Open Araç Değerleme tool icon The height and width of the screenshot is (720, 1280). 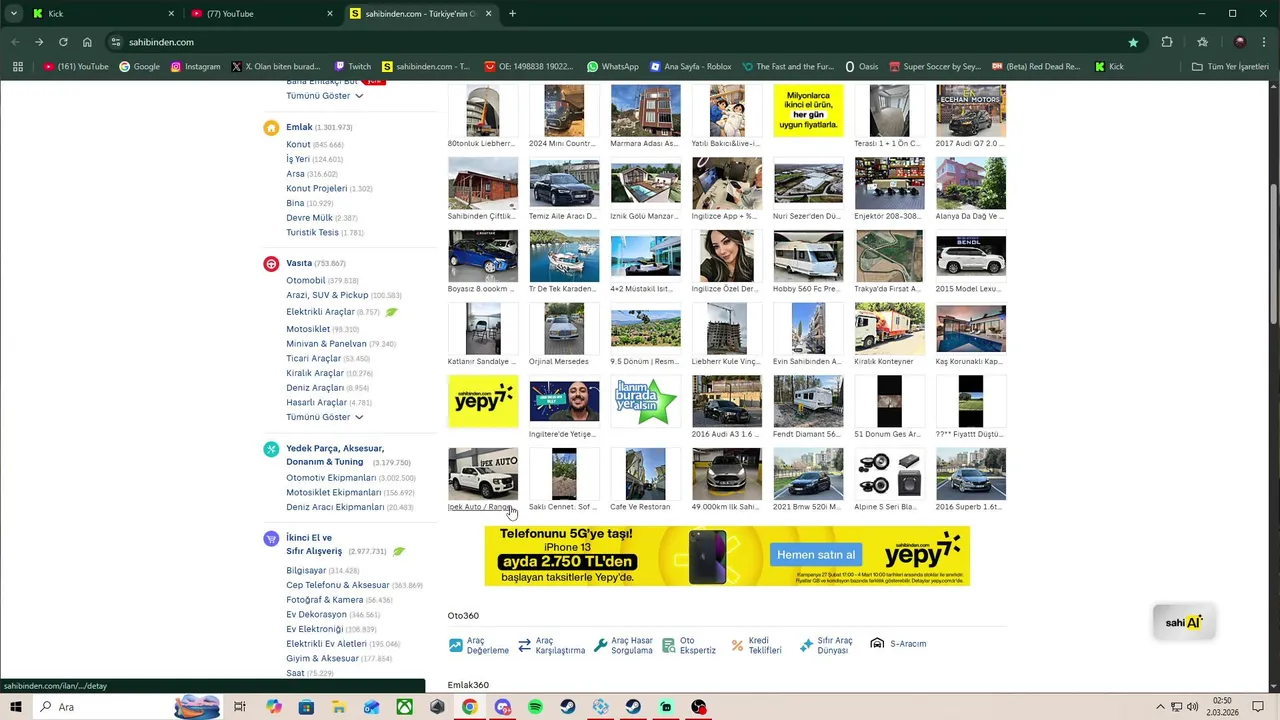(456, 646)
